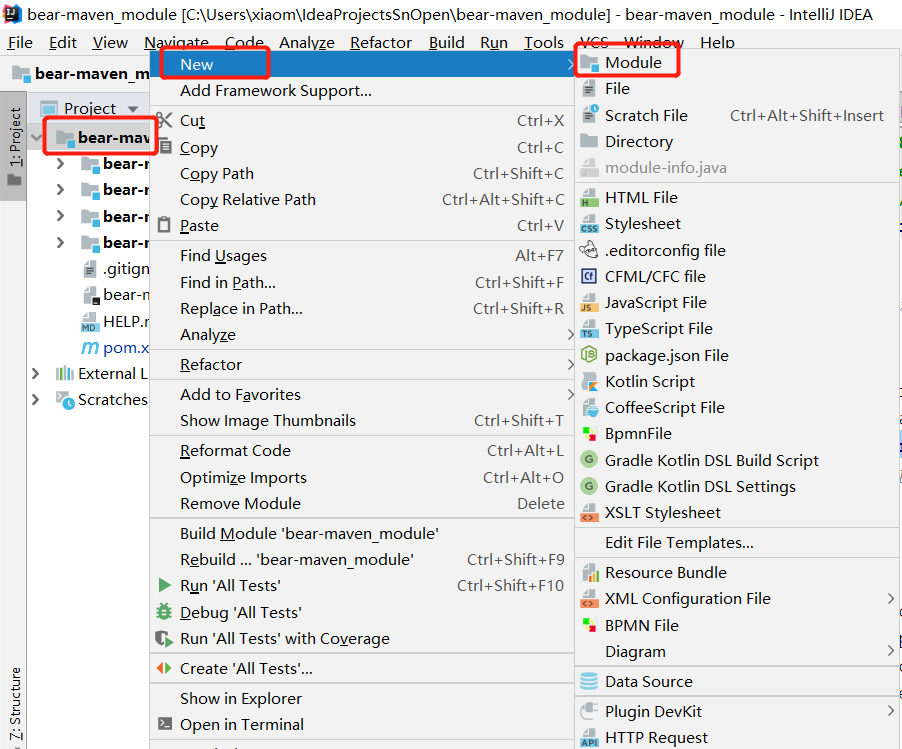Screen dimensions: 902x749
Task: Select the .gitignore file in tree
Action: (x=116, y=269)
